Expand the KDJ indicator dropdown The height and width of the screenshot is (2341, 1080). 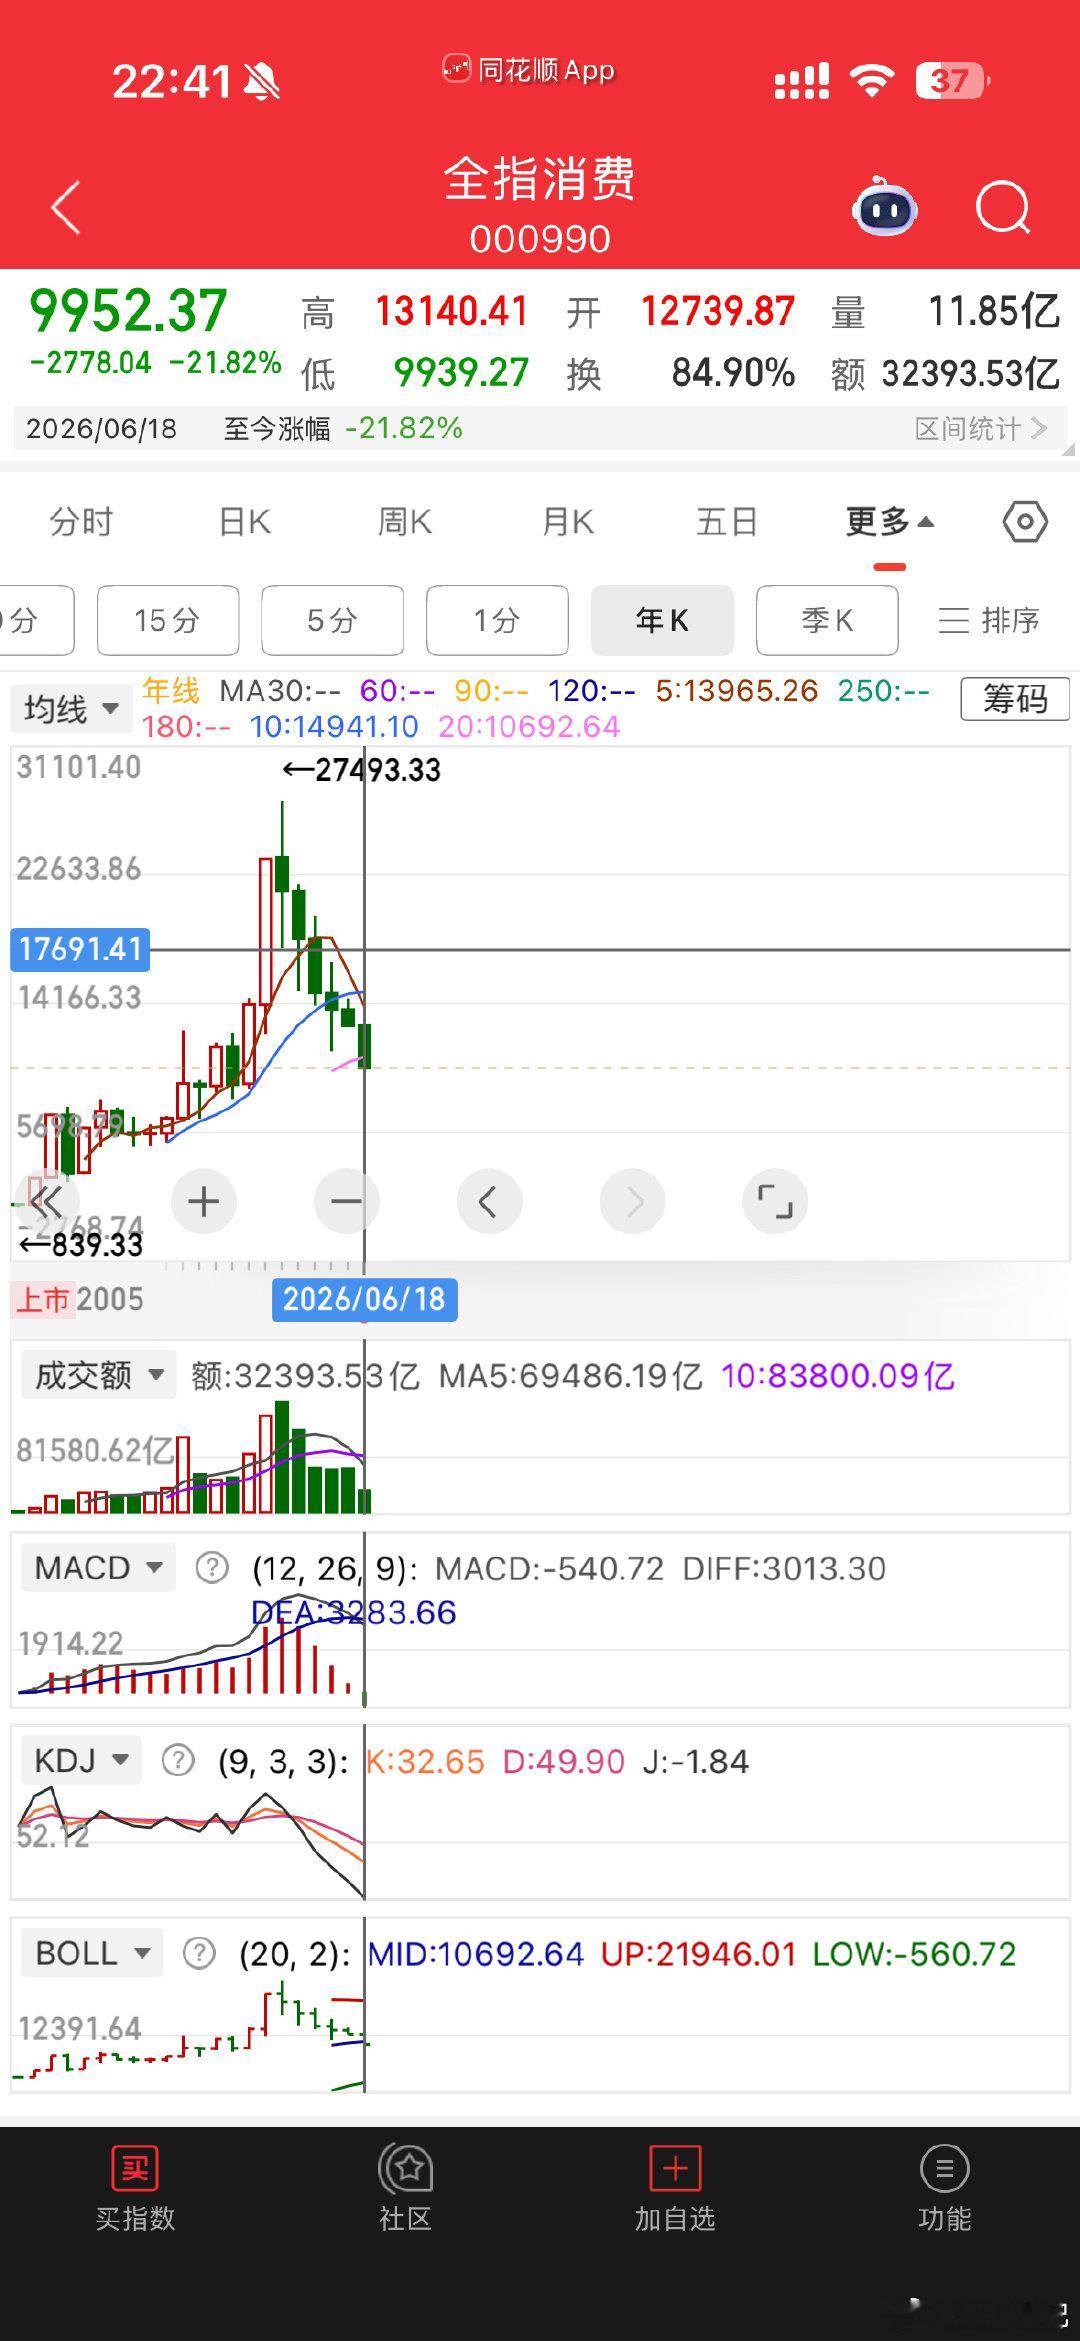tap(81, 1759)
